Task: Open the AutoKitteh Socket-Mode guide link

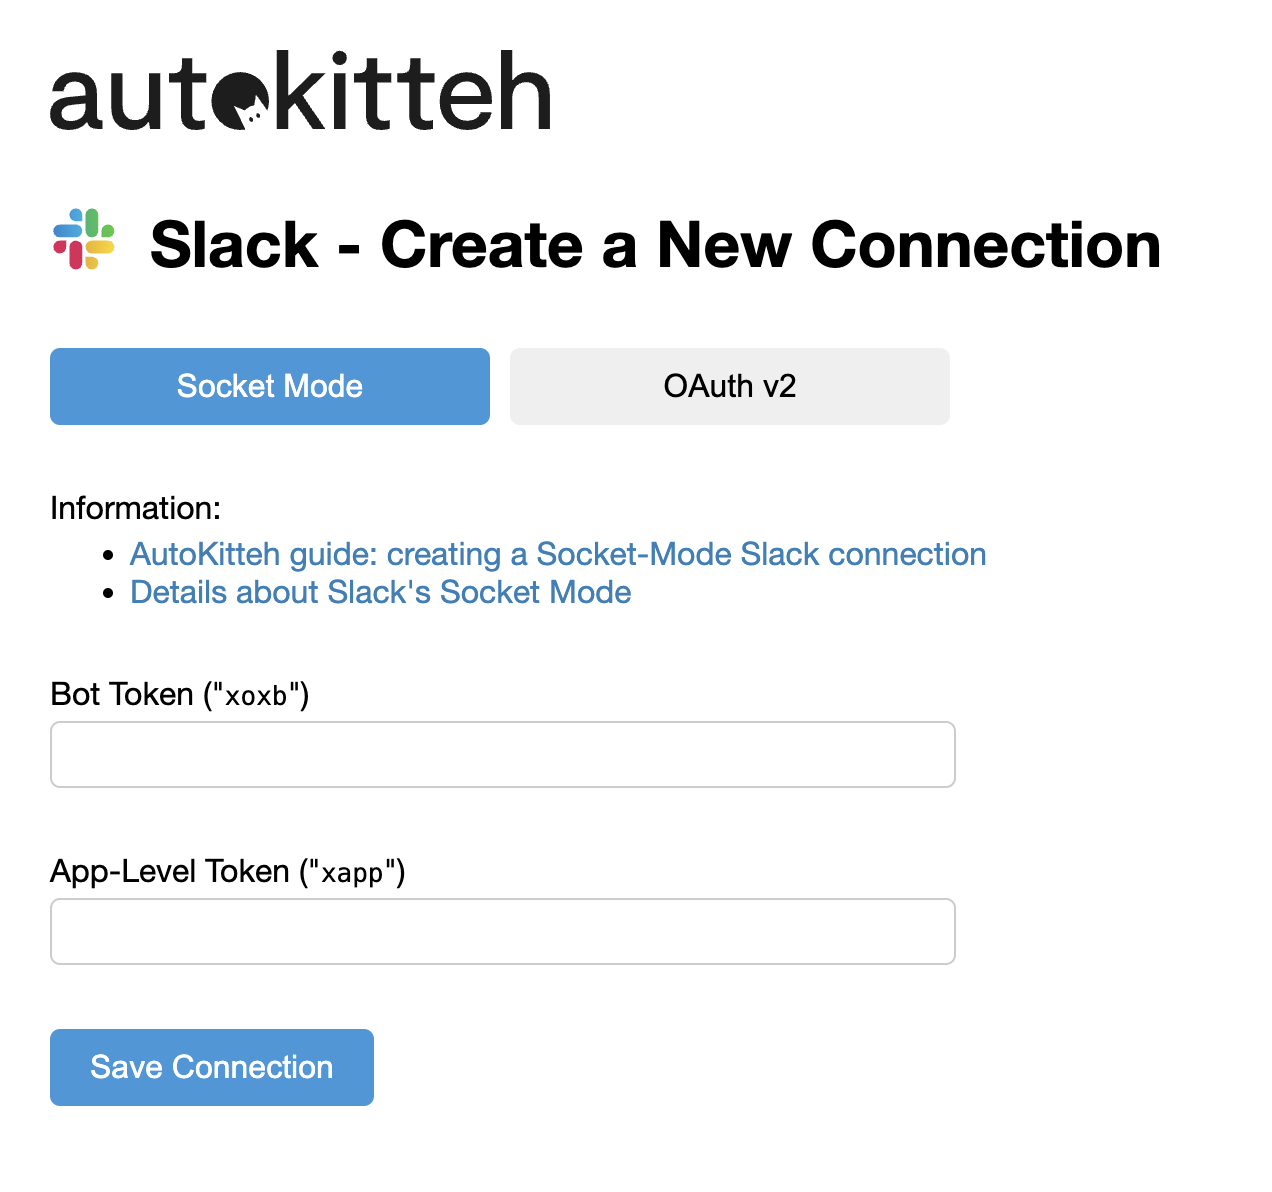Action: [558, 554]
